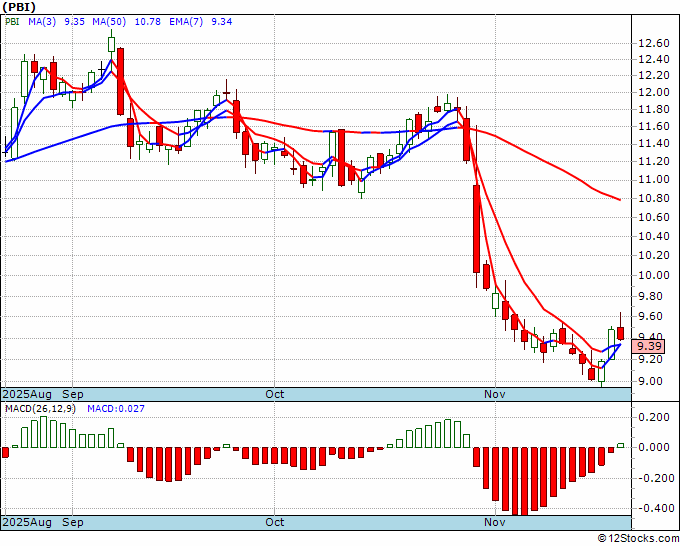Select the EMA(7) indicator label

(186, 21)
